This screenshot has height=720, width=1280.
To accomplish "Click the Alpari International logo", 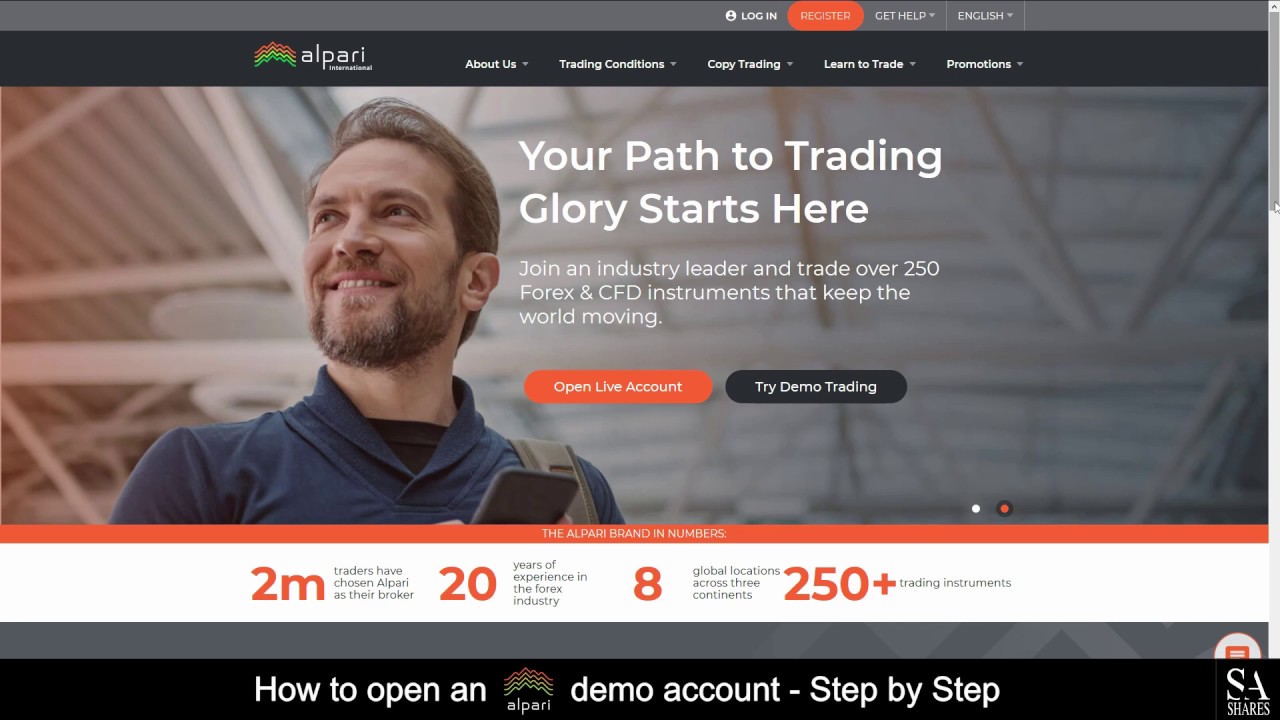I will tap(313, 56).
